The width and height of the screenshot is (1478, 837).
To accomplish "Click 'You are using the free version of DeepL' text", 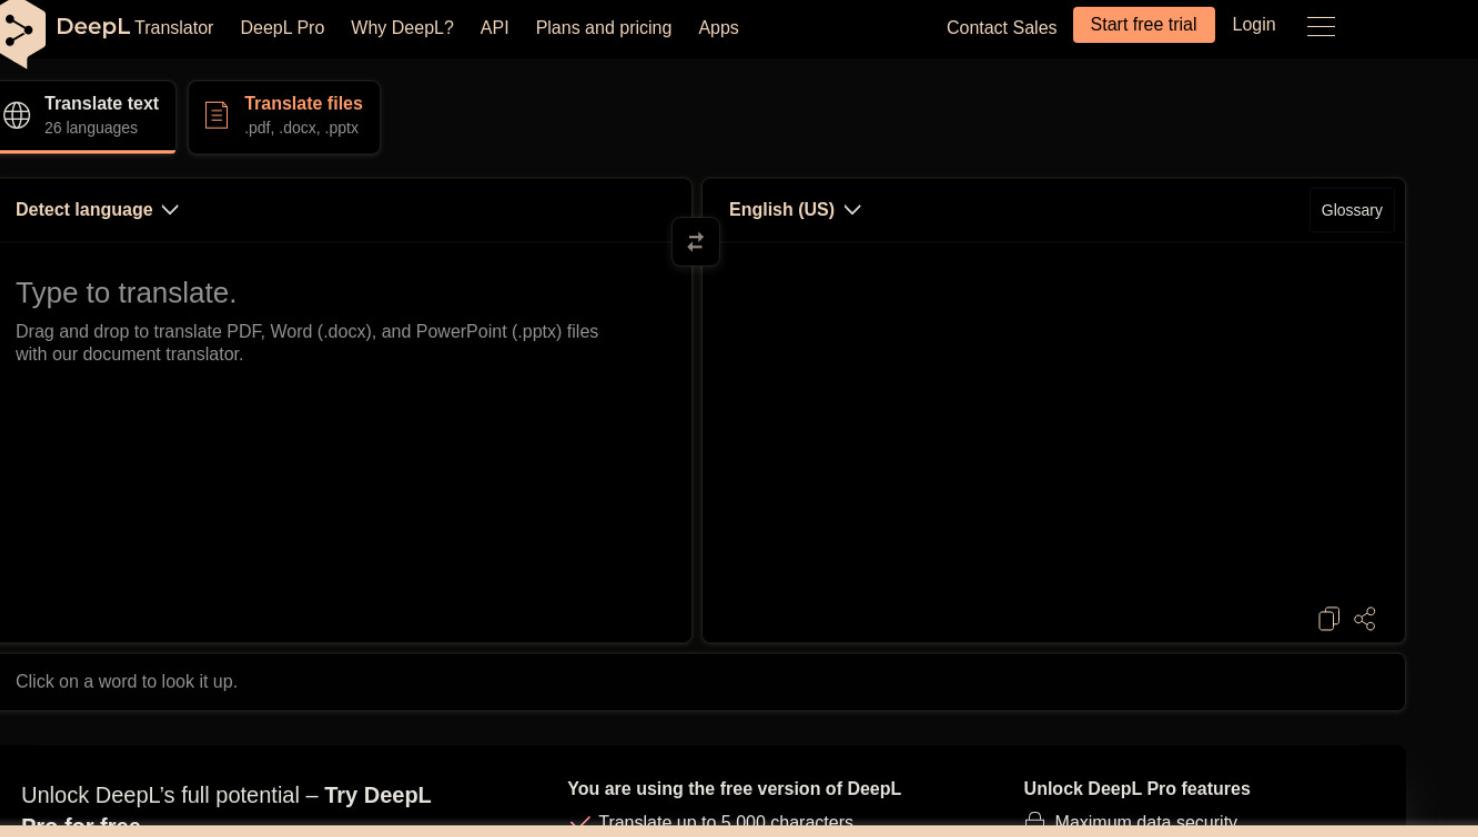I will pyautogui.click(x=734, y=789).
